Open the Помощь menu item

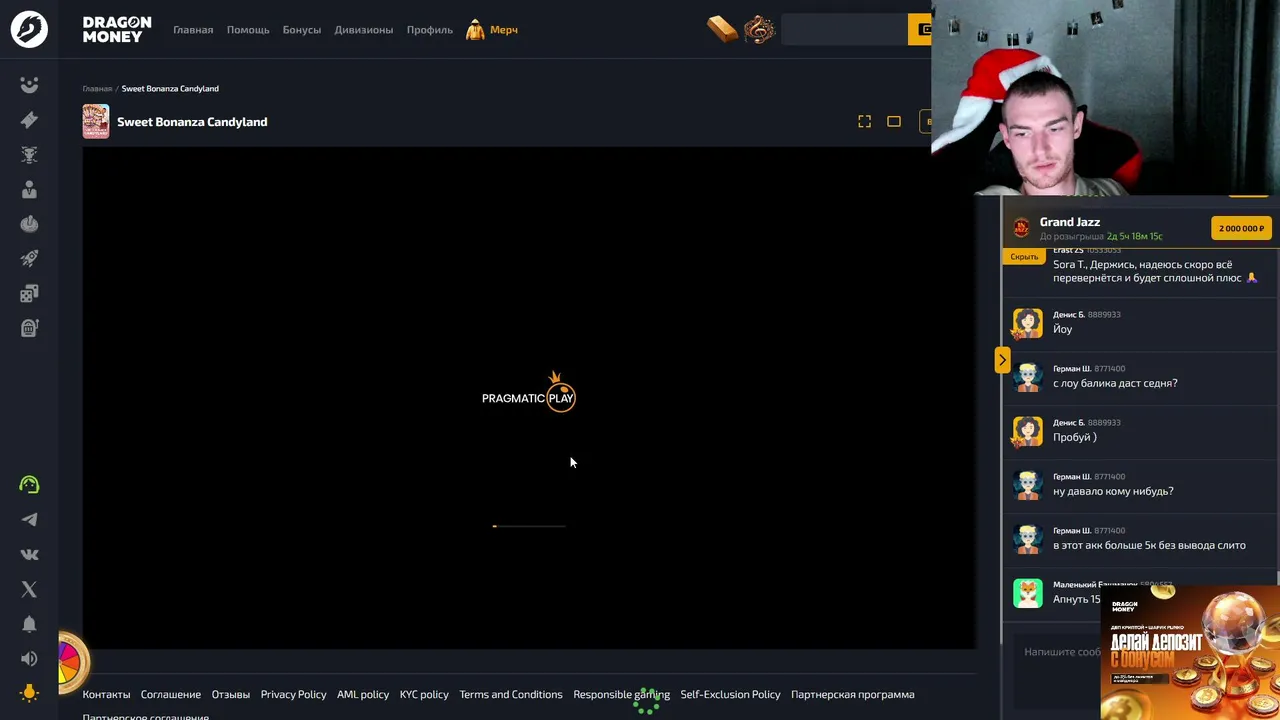pos(248,30)
